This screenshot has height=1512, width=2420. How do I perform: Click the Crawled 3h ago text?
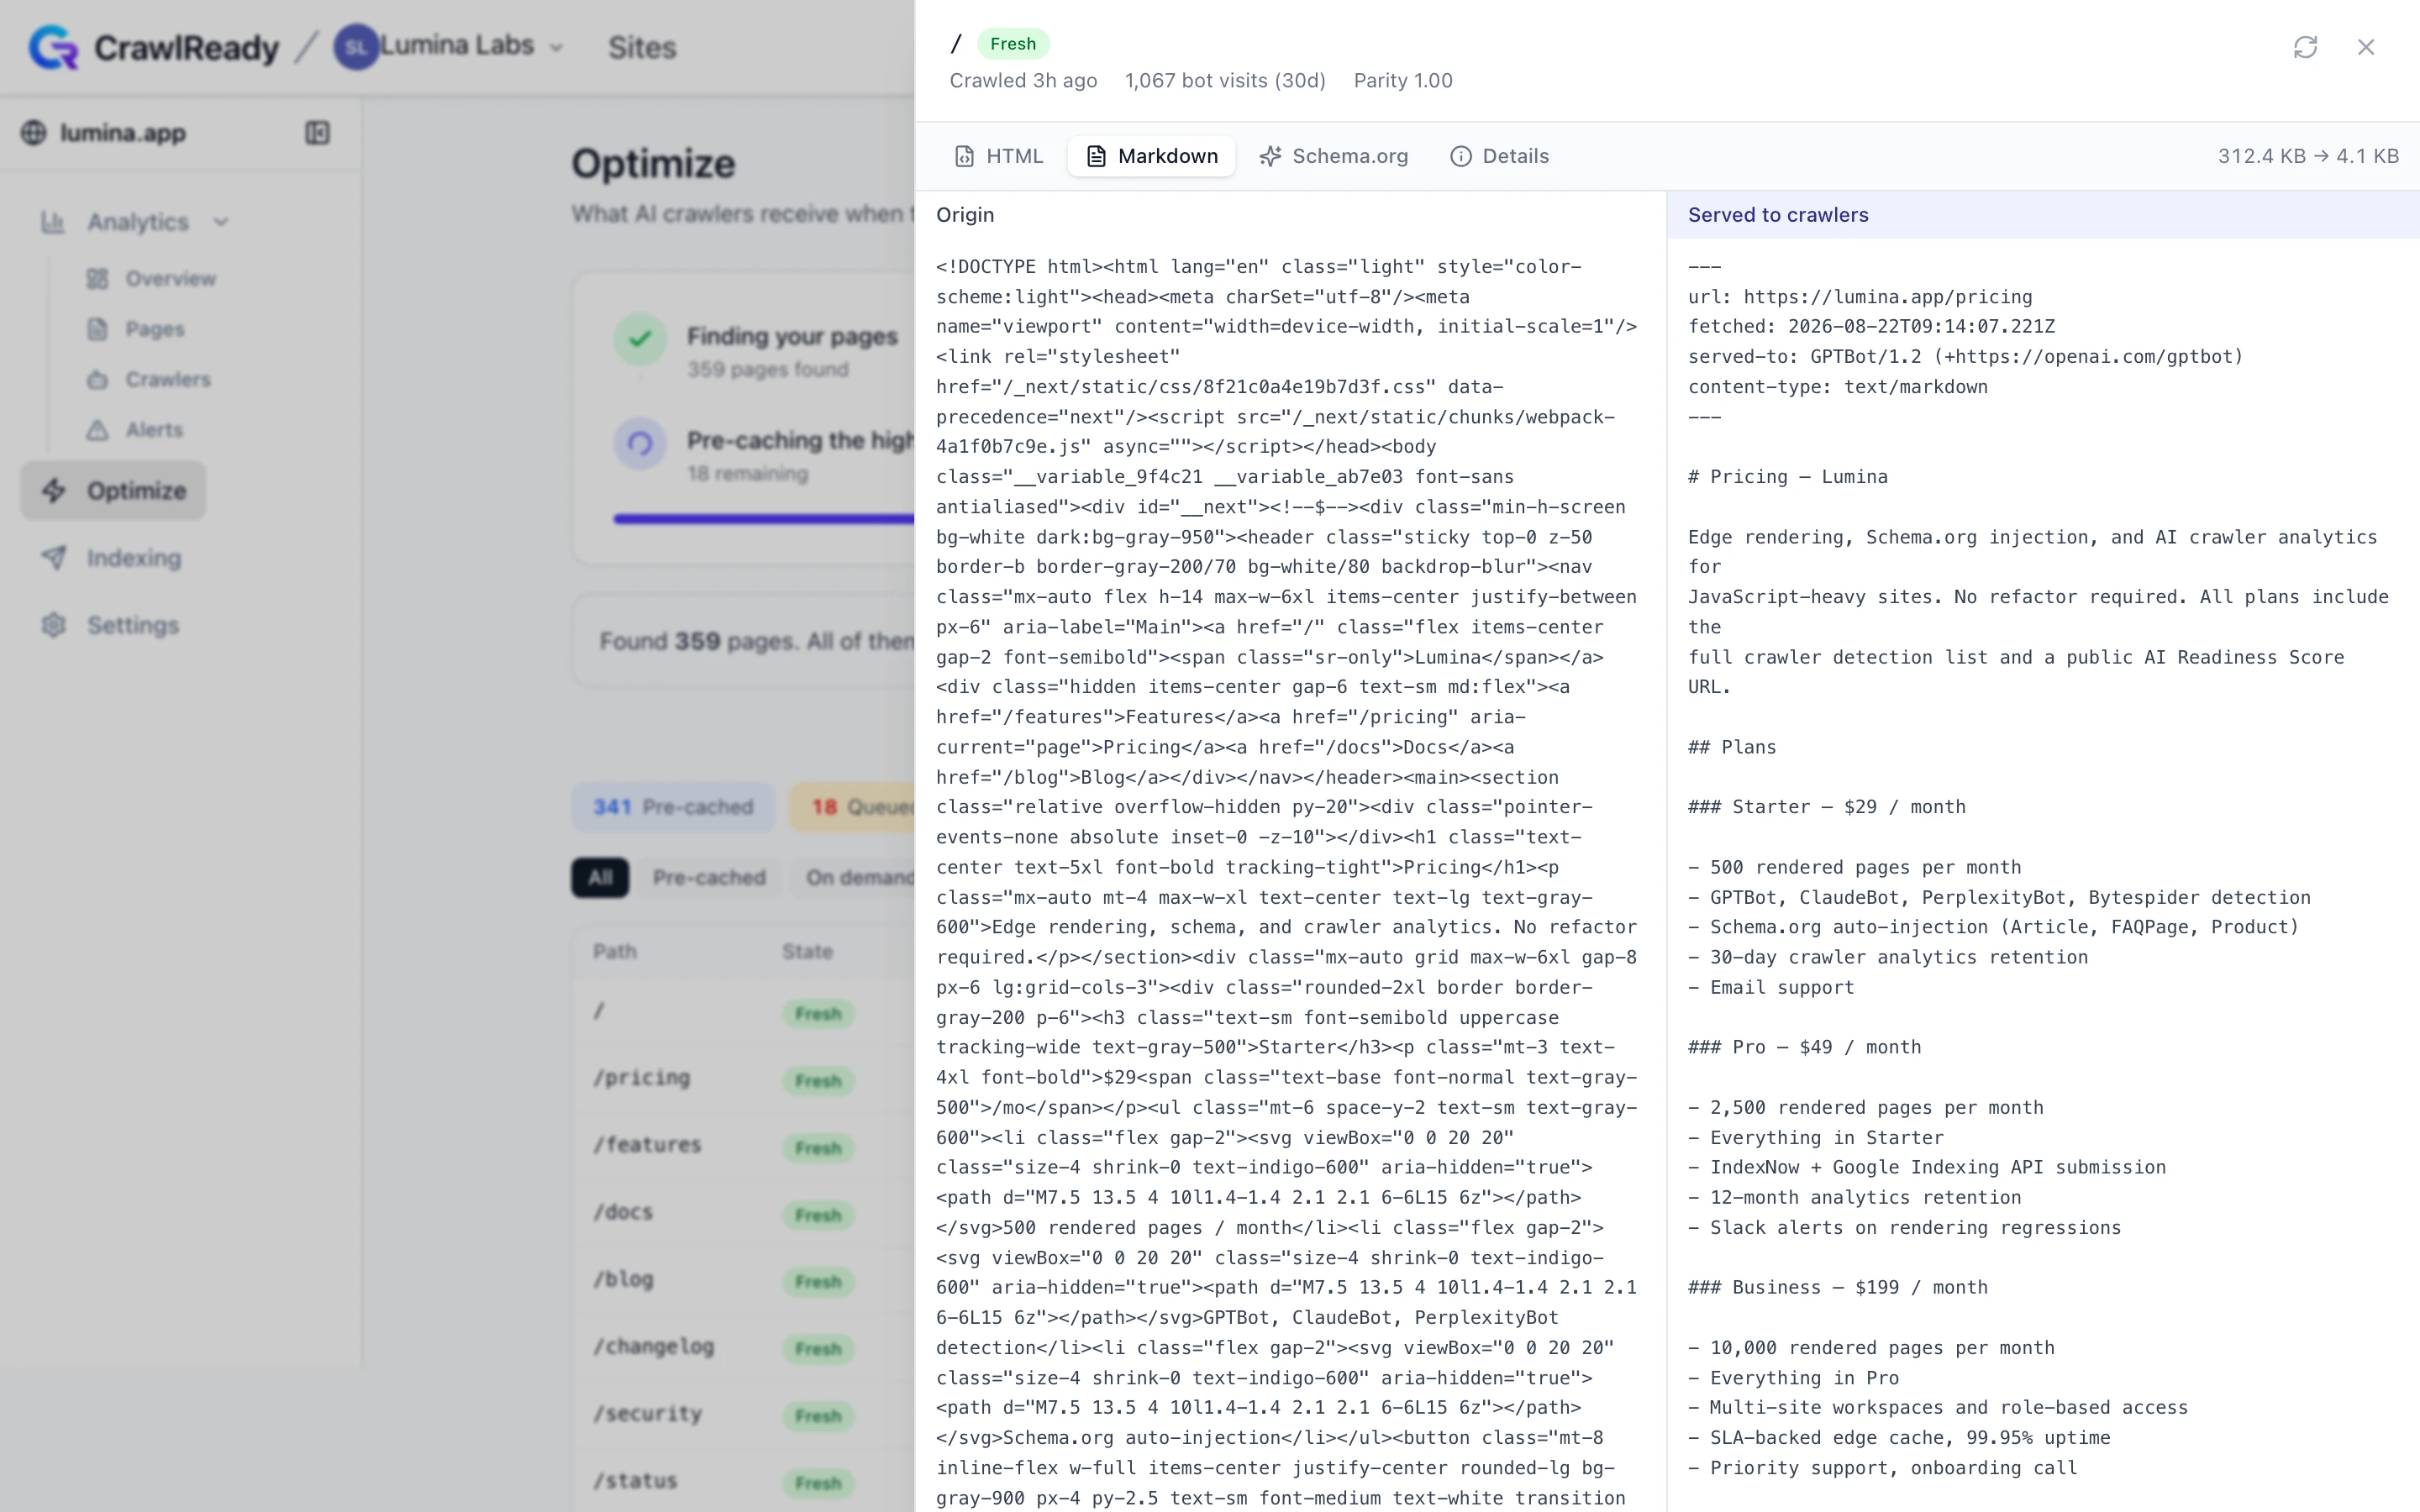[x=1023, y=81]
